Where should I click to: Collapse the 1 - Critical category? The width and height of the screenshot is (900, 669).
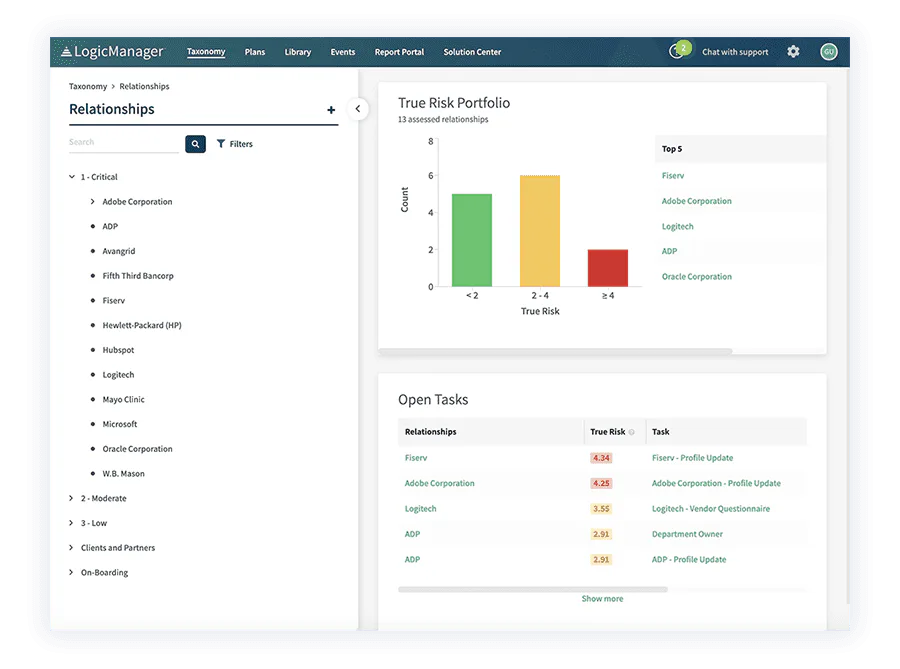(71, 176)
